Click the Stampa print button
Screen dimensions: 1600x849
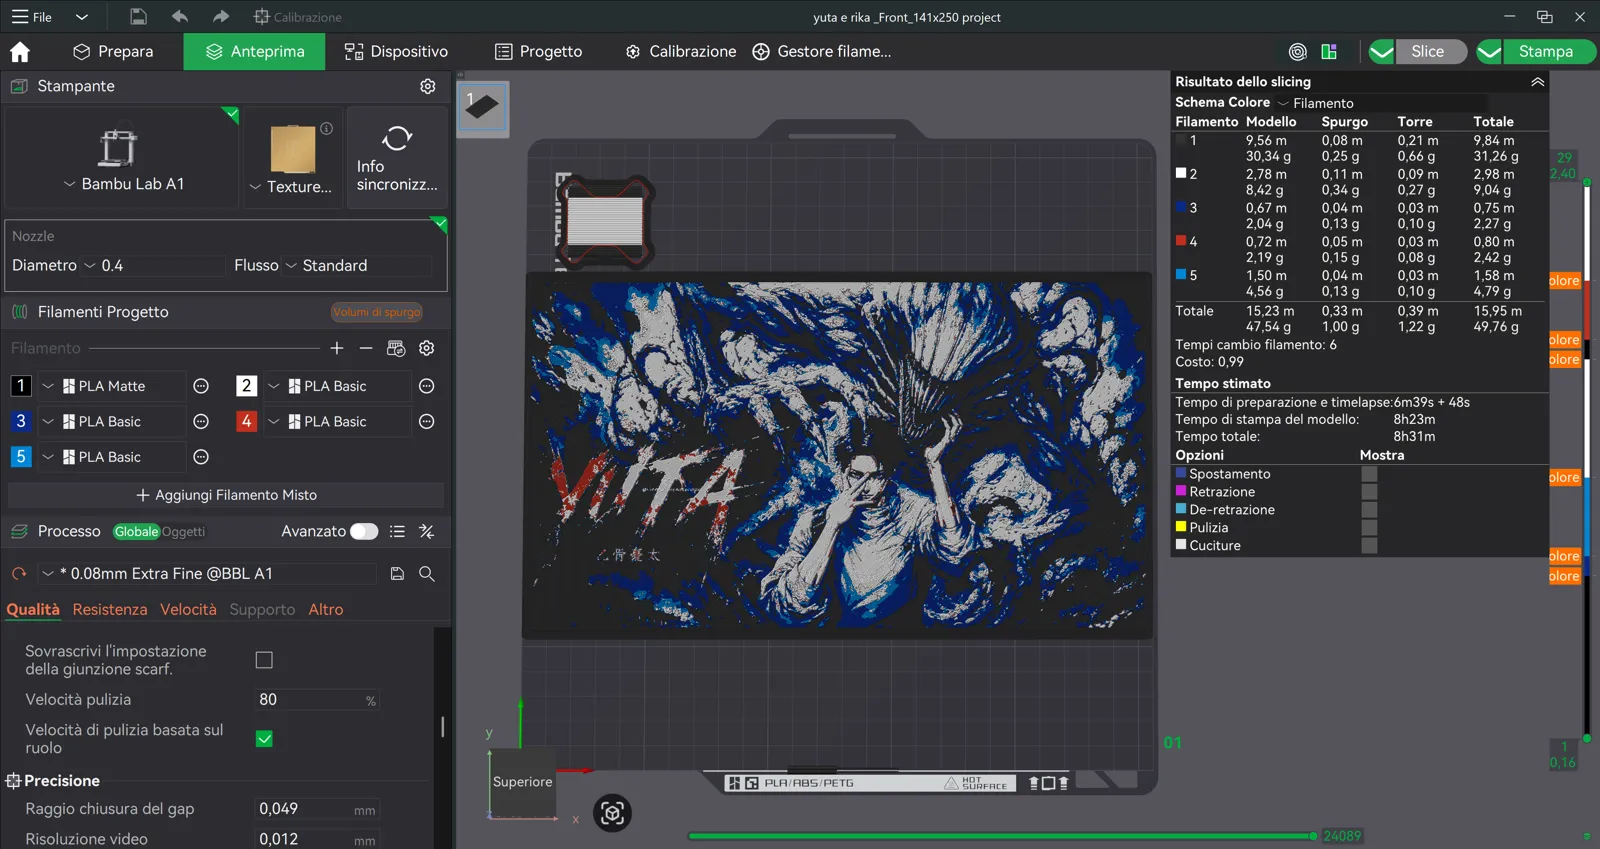click(1546, 52)
